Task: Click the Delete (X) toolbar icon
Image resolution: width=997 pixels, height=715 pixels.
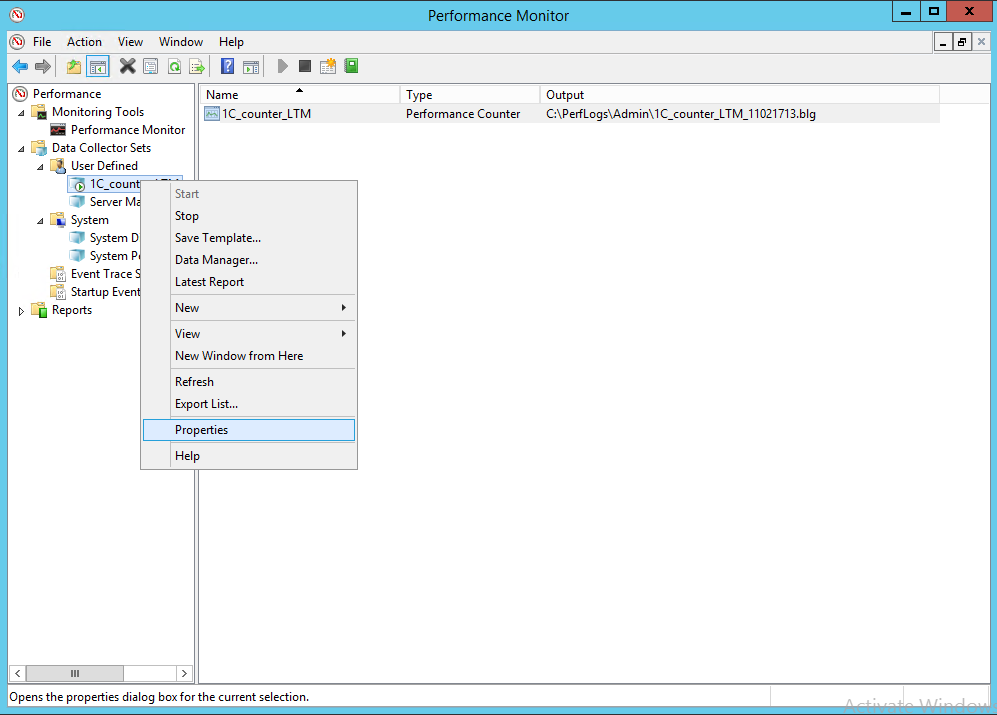Action: coord(127,67)
